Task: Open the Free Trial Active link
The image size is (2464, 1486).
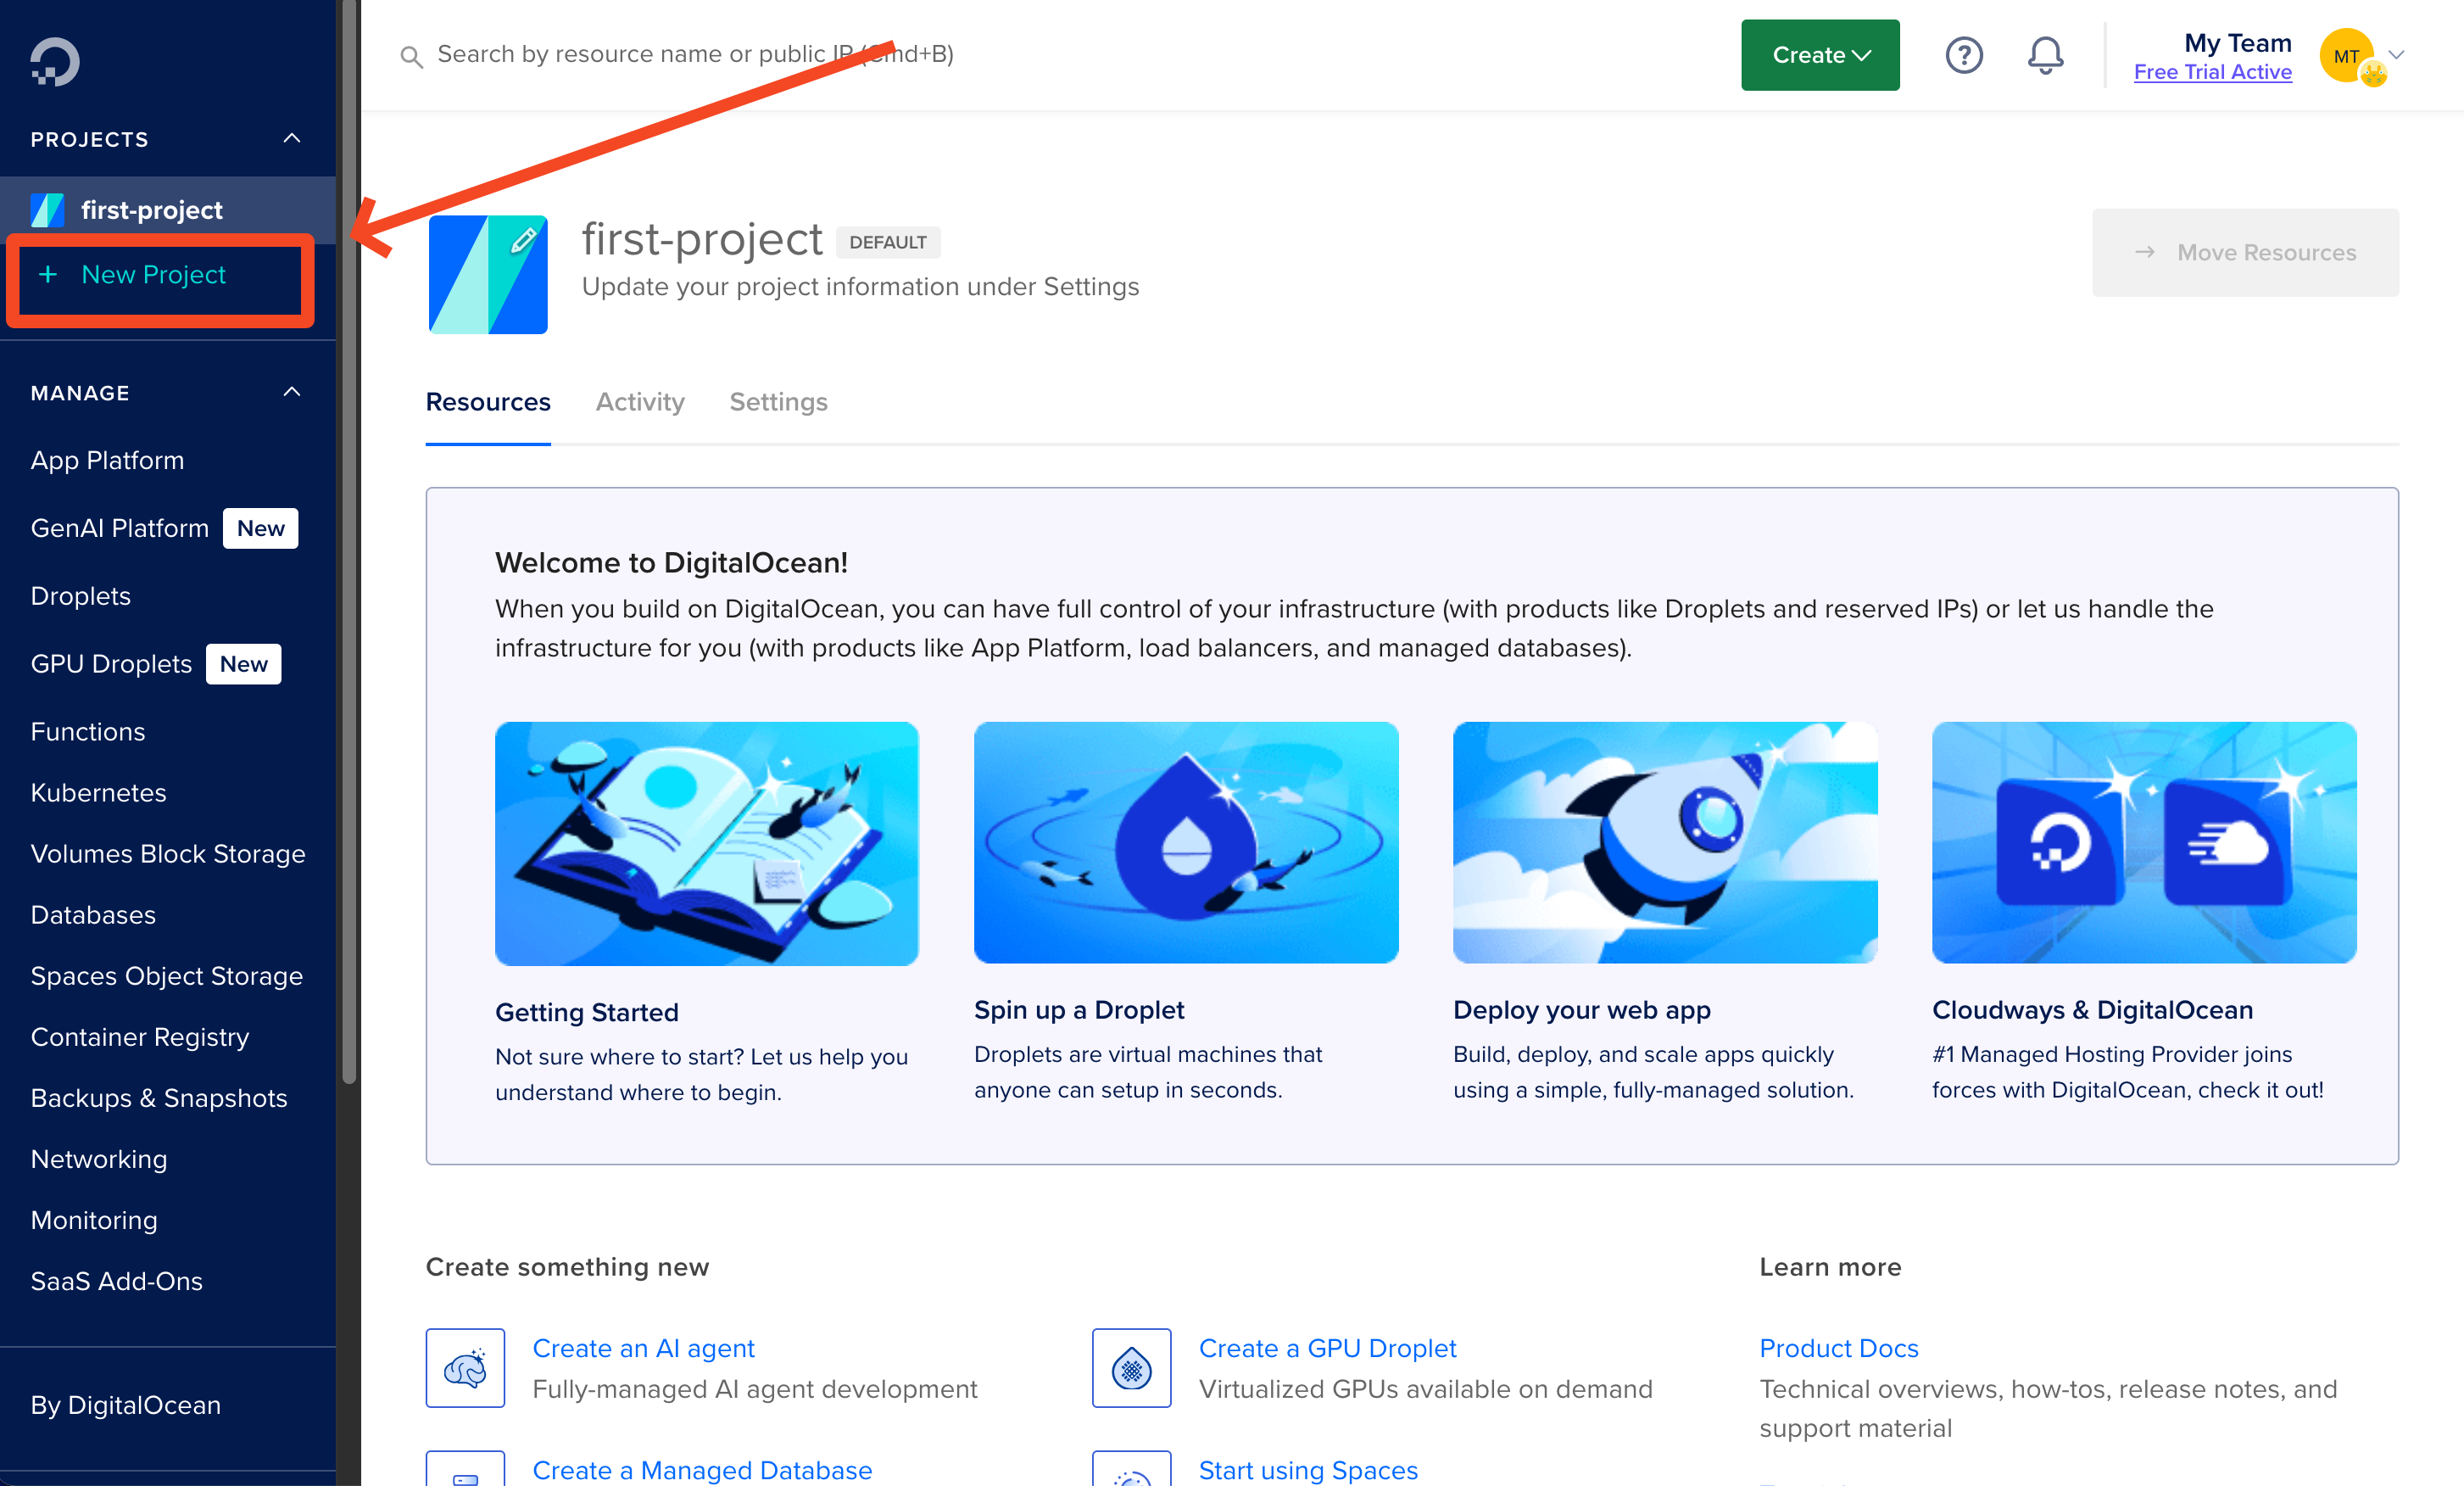Action: click(x=2212, y=72)
